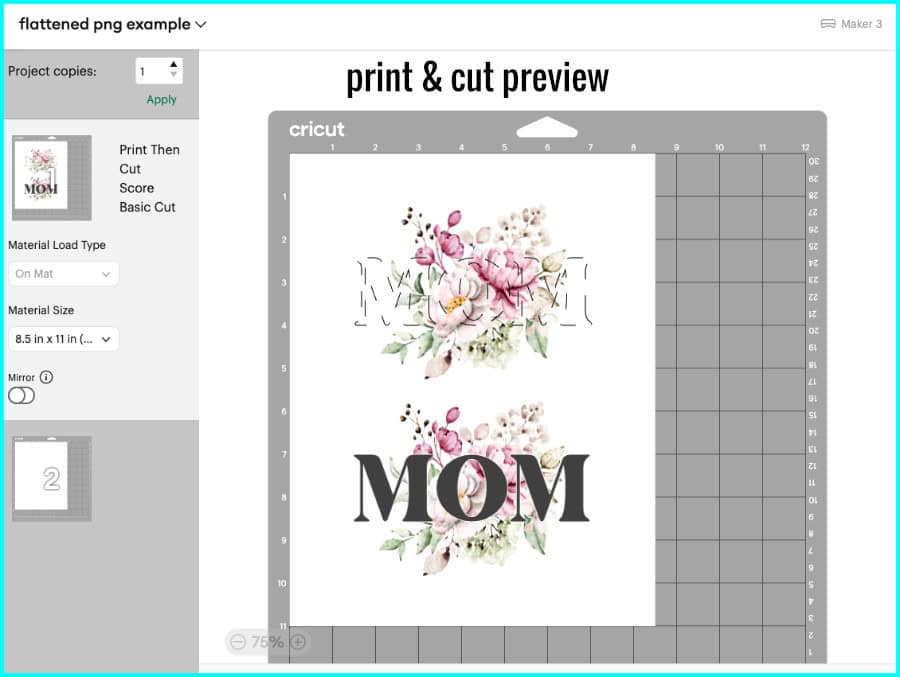Select mat 1 thumbnail with MOM design

(x=52, y=178)
